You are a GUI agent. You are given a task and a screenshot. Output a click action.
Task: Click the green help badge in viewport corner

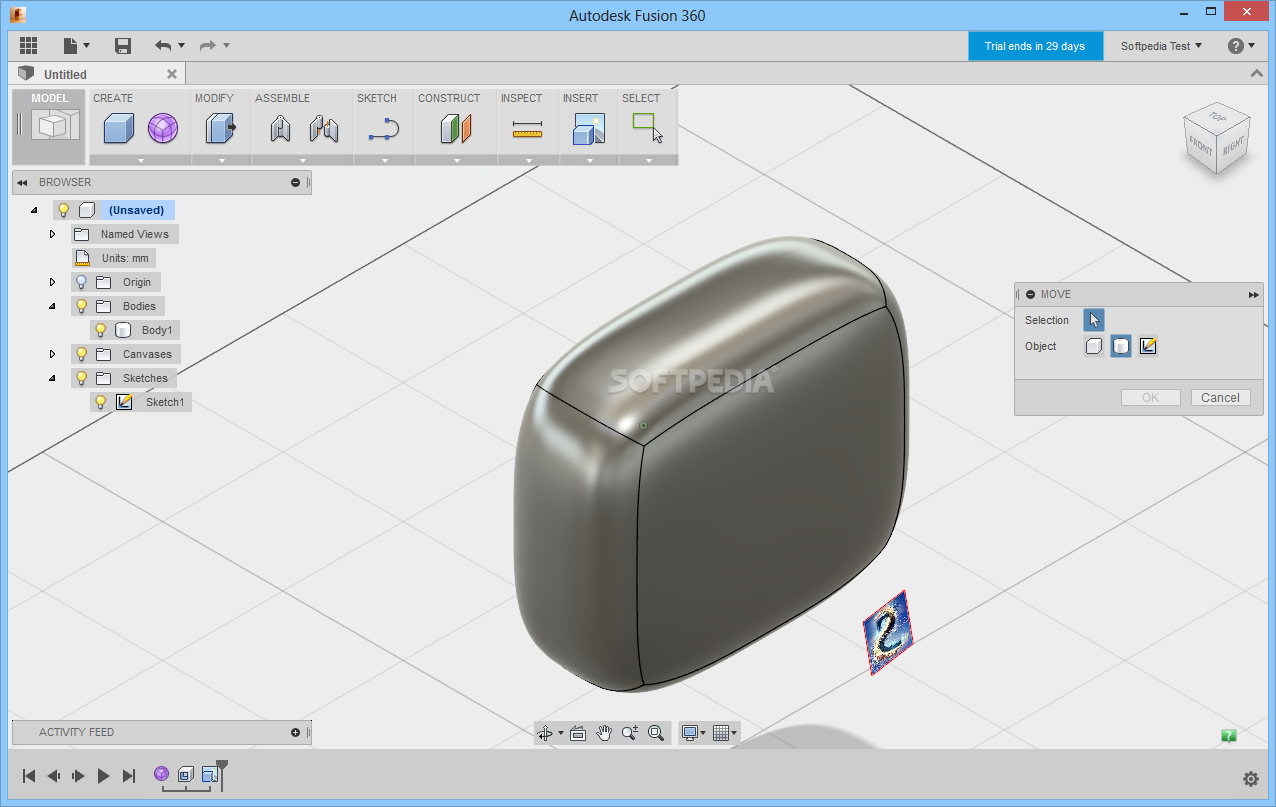pos(1229,736)
